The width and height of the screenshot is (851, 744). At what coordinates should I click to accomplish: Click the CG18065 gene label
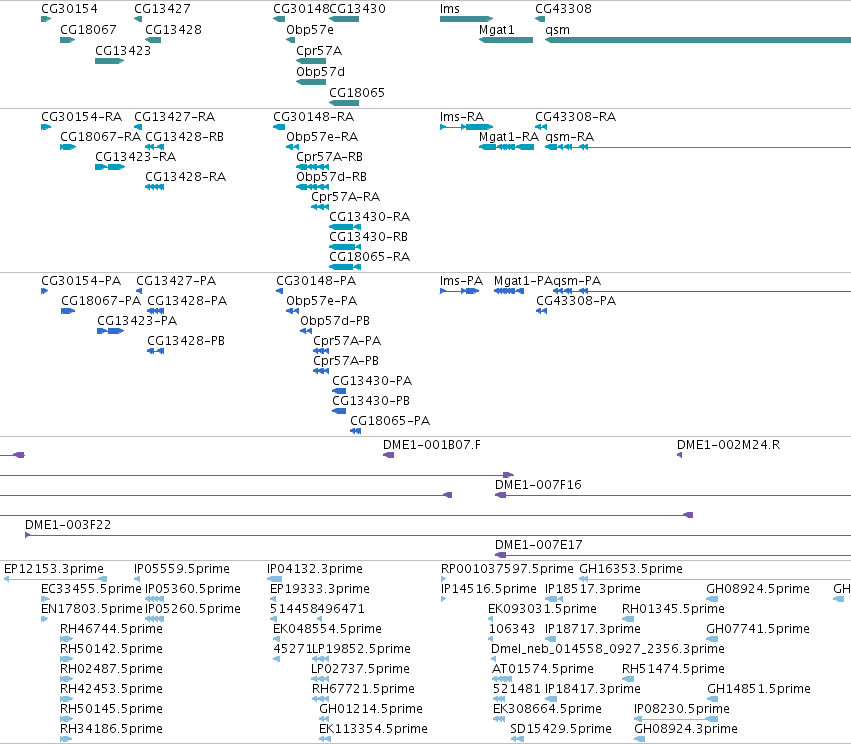click(x=357, y=93)
